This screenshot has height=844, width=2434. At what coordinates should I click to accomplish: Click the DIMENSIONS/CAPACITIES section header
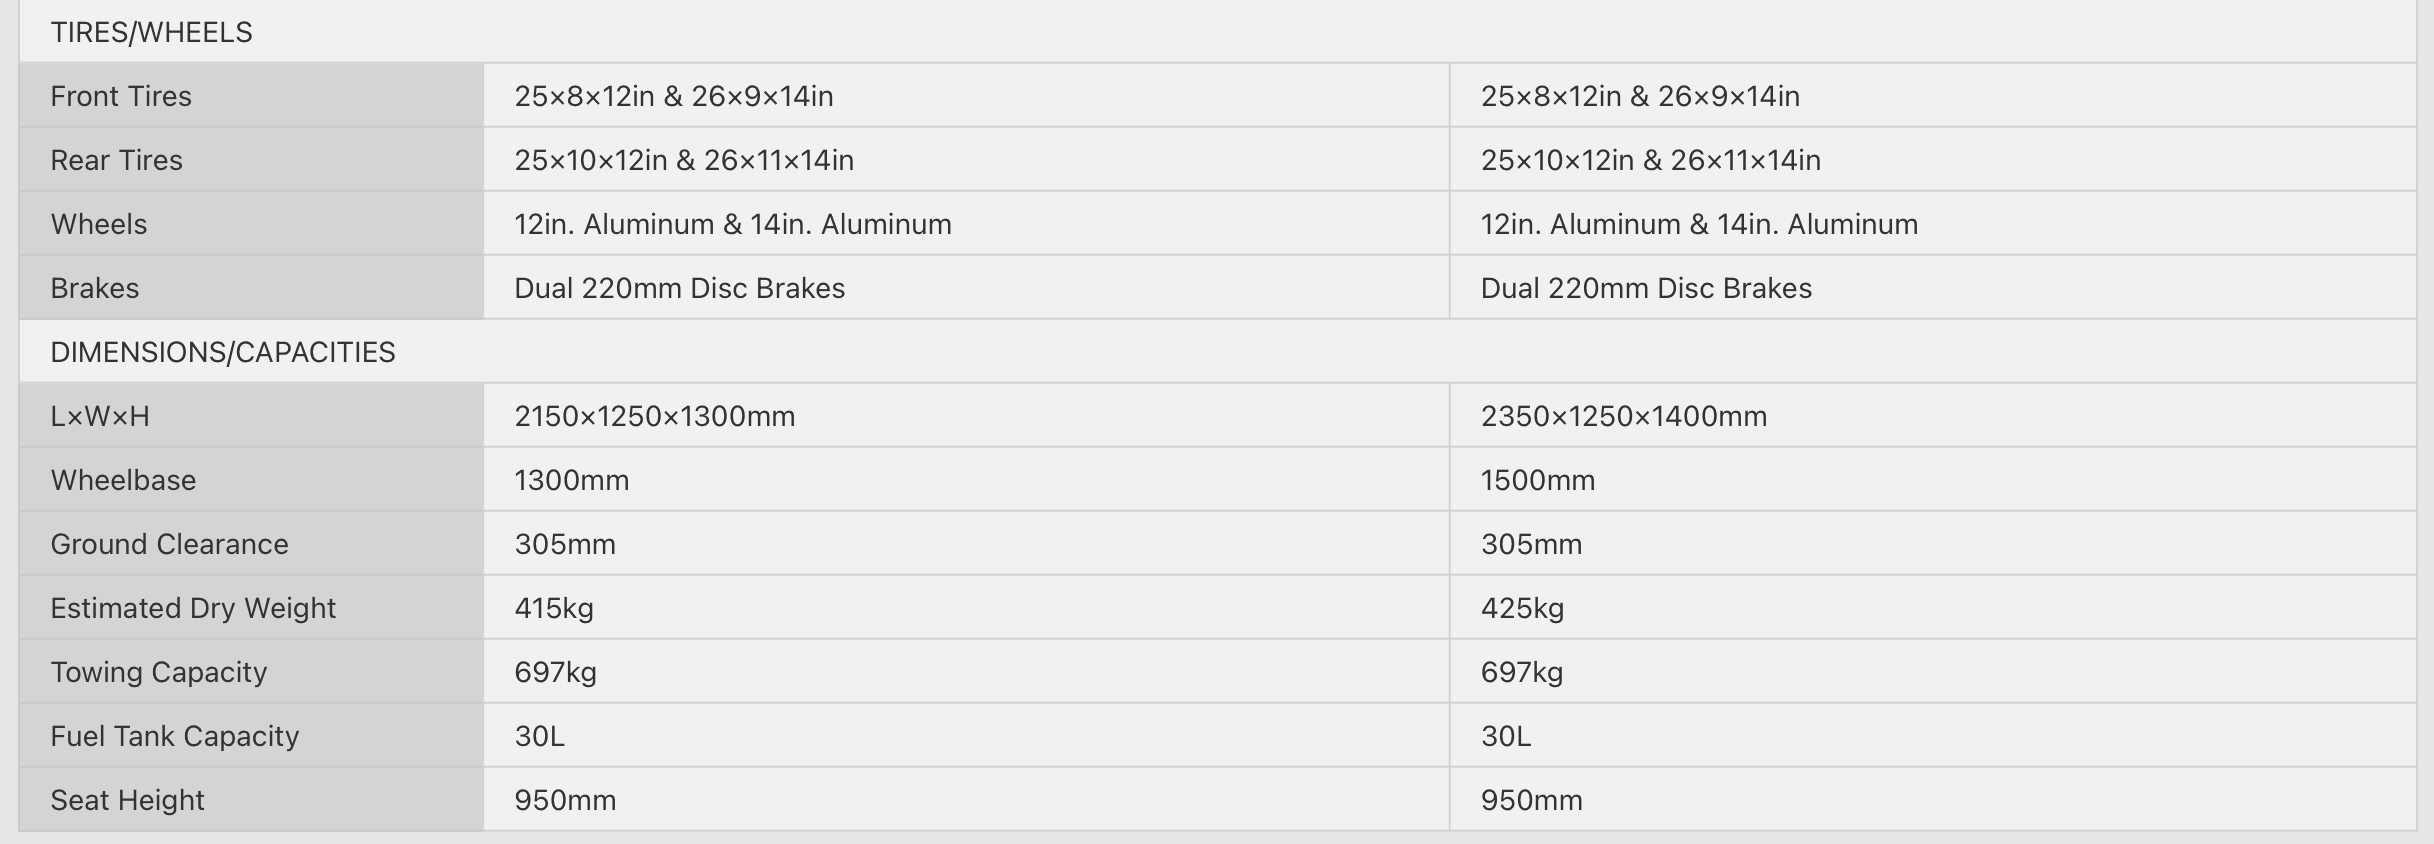(x=222, y=352)
